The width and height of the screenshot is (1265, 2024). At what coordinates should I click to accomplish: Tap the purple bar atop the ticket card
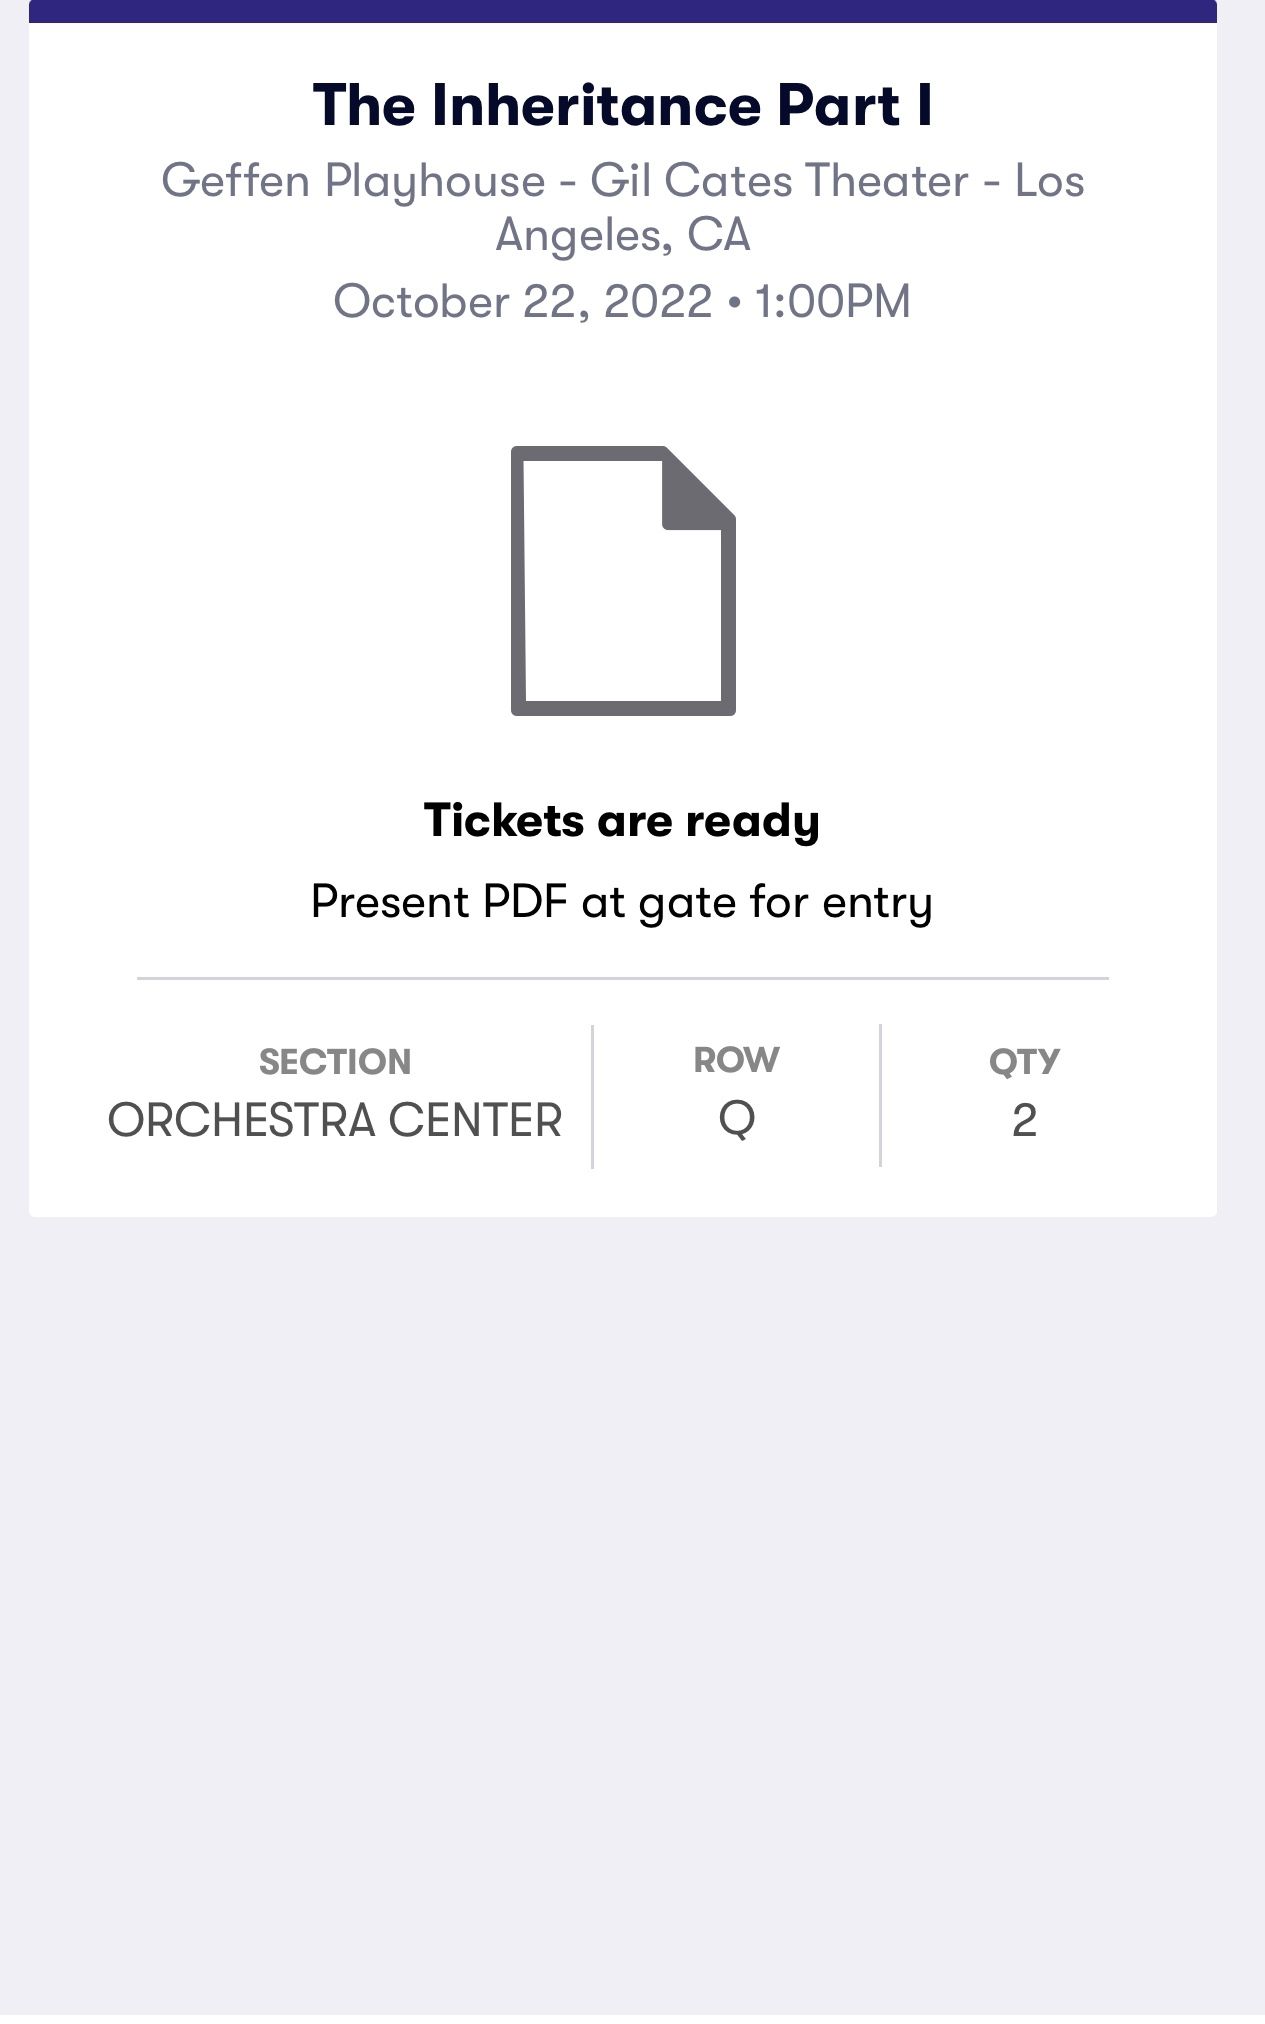click(x=622, y=10)
